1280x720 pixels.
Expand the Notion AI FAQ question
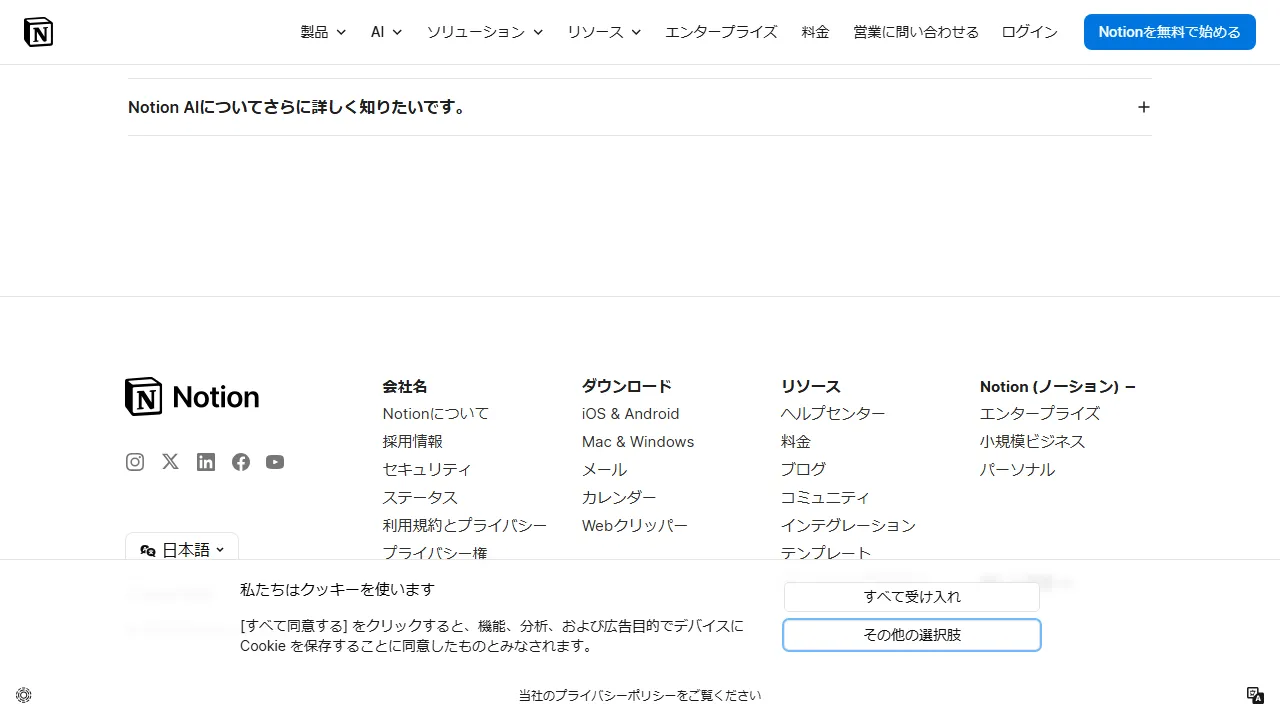click(1143, 107)
